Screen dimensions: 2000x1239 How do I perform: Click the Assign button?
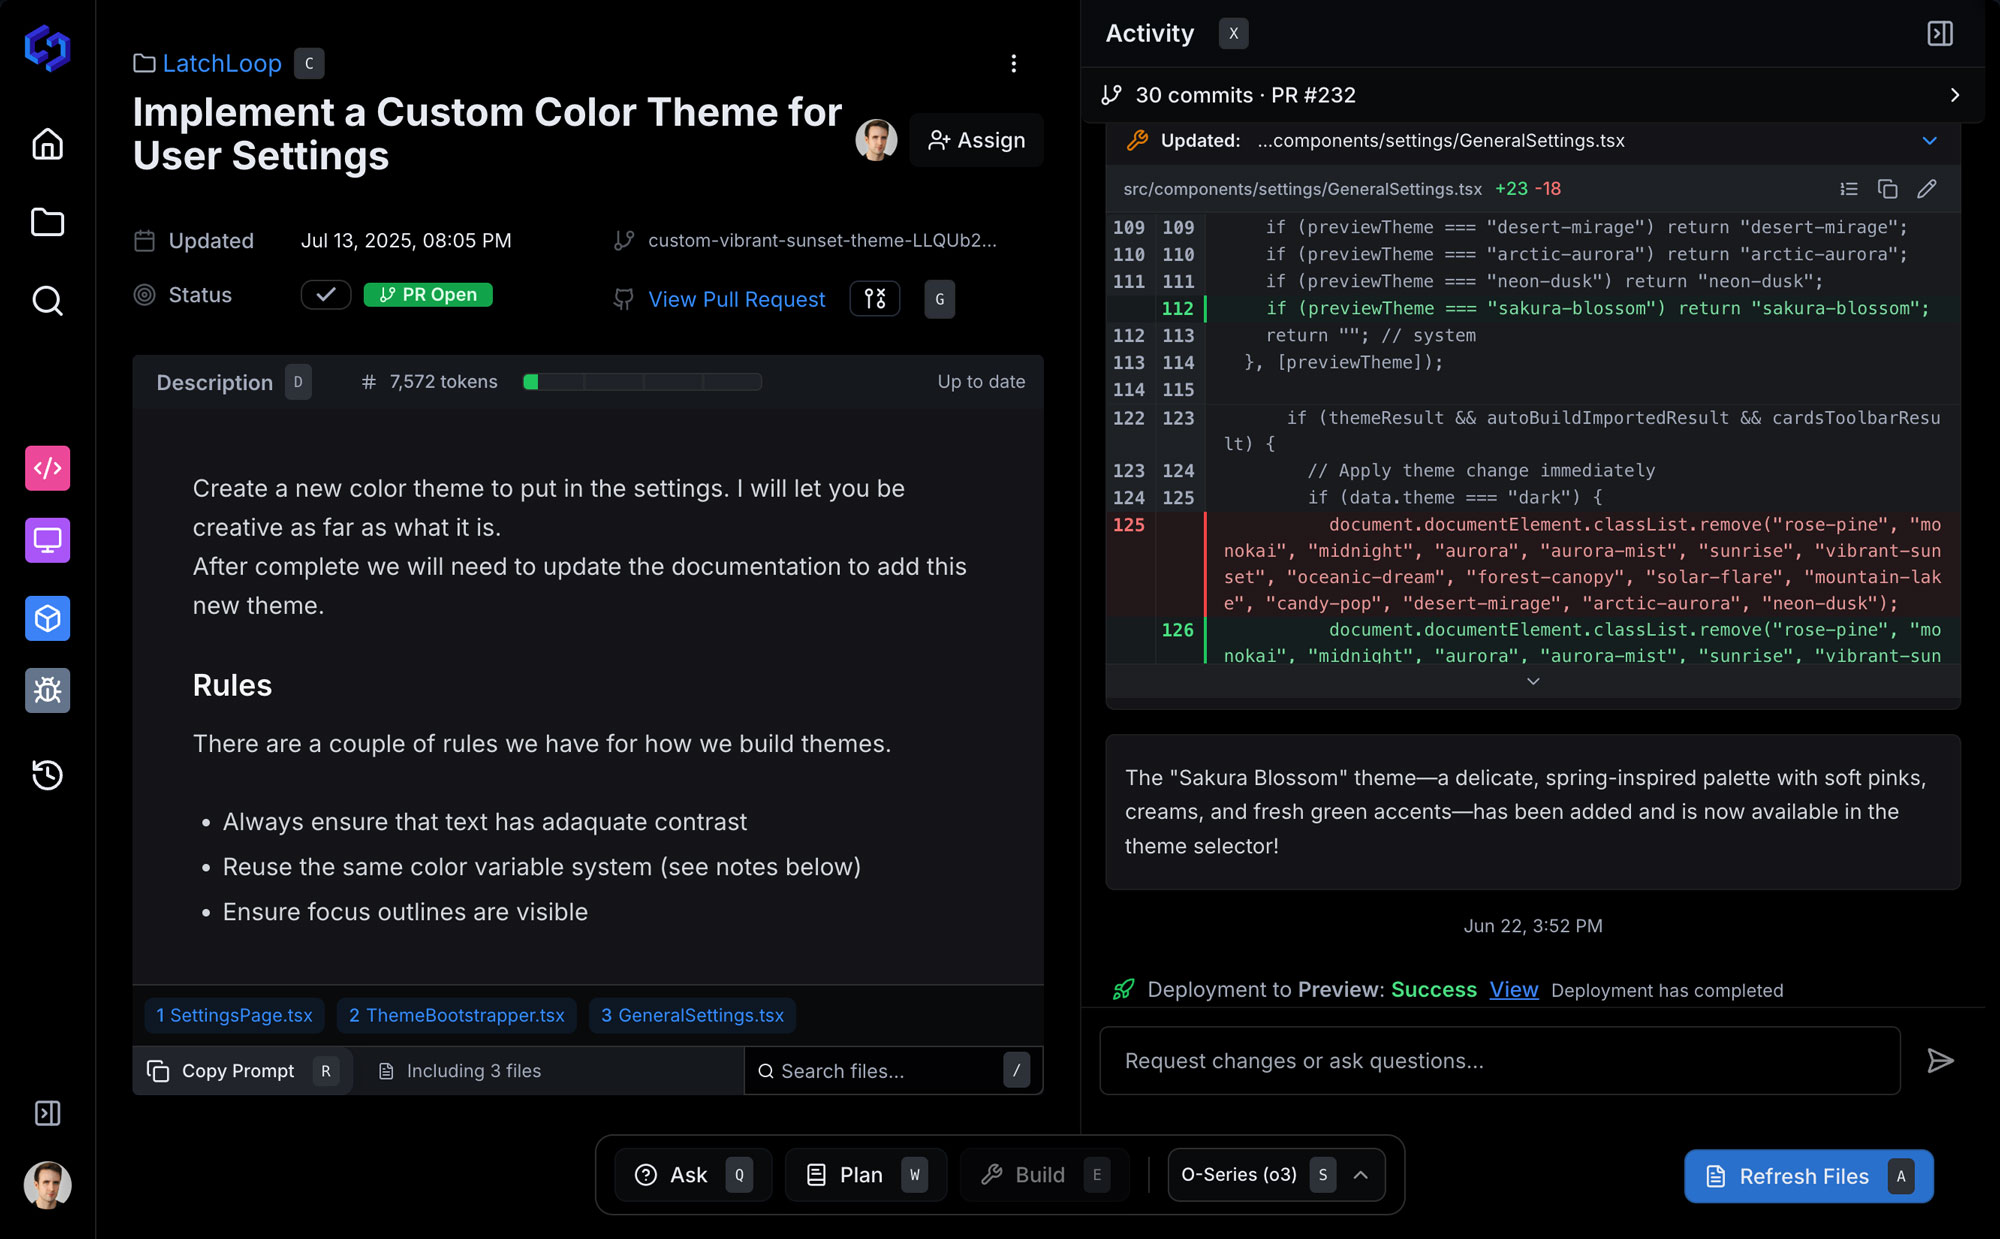point(976,140)
